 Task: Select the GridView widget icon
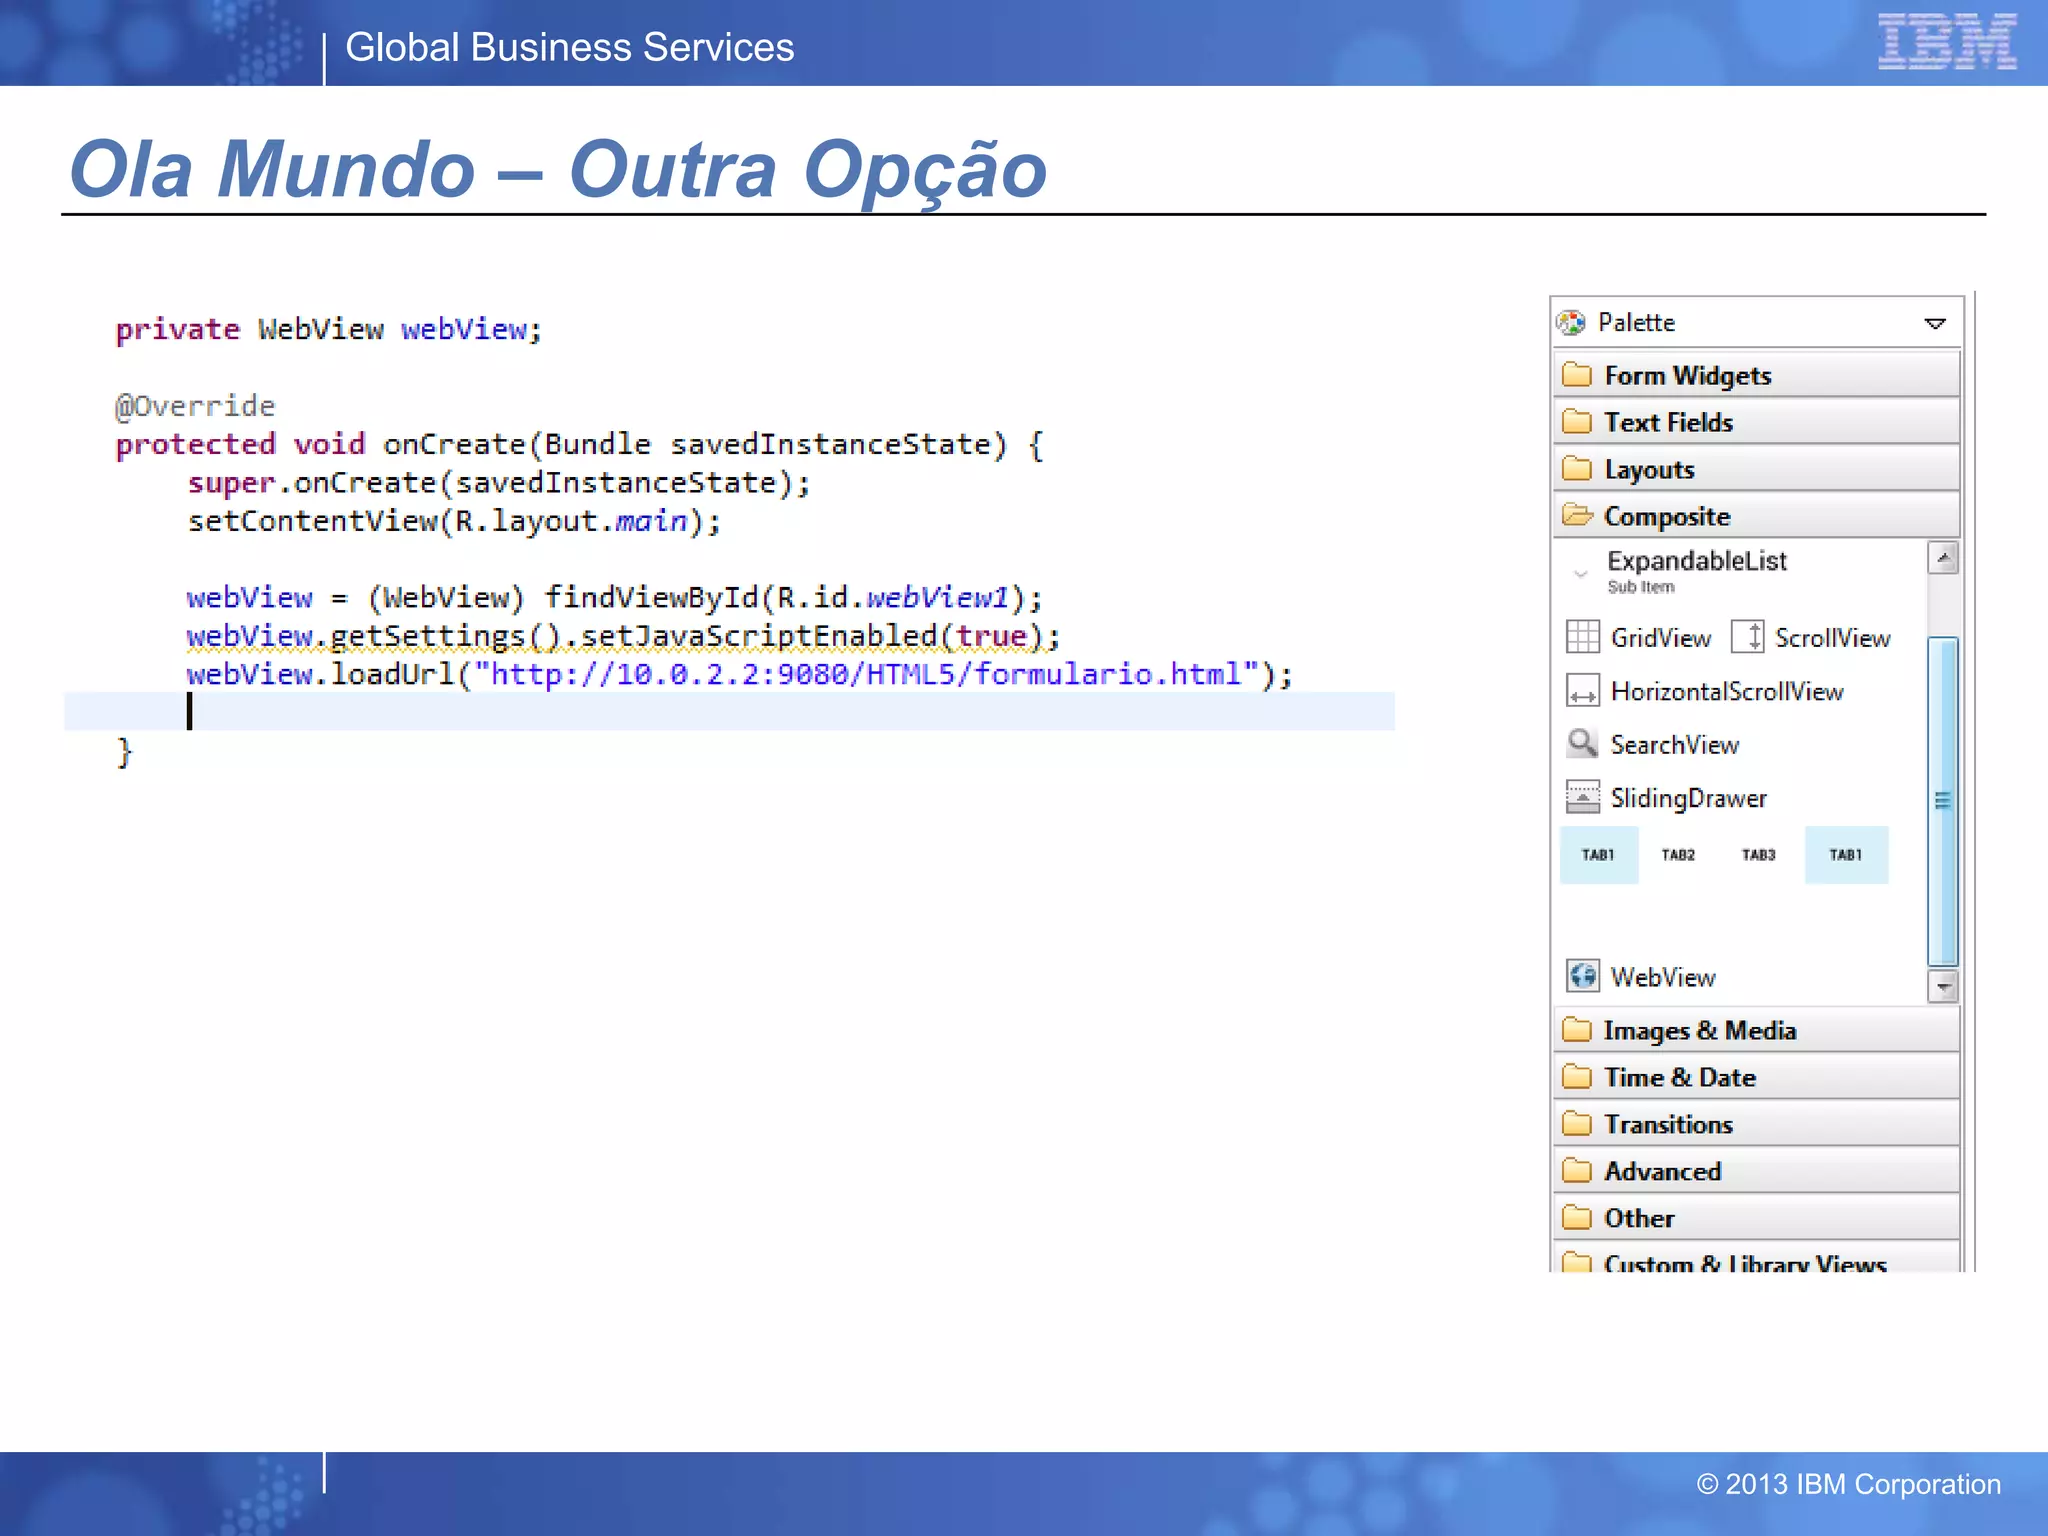coord(1582,637)
